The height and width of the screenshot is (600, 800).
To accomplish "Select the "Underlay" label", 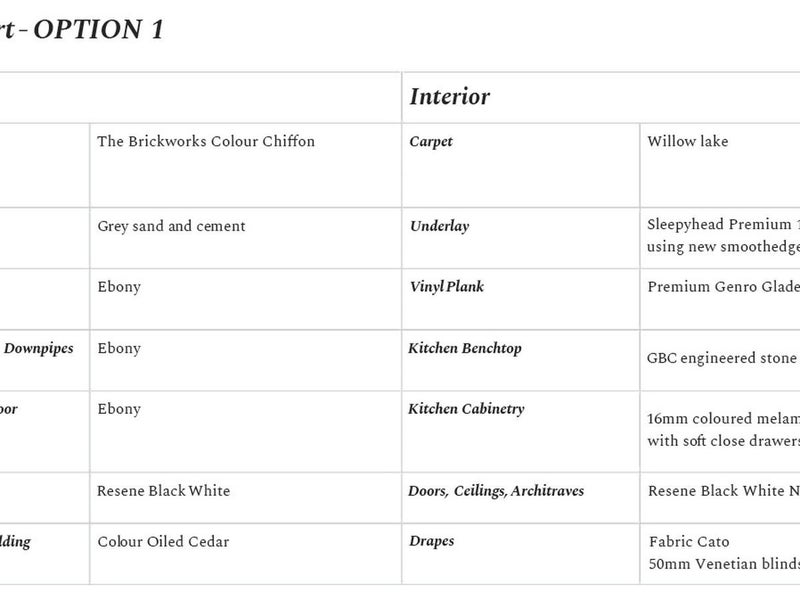I will point(439,227).
